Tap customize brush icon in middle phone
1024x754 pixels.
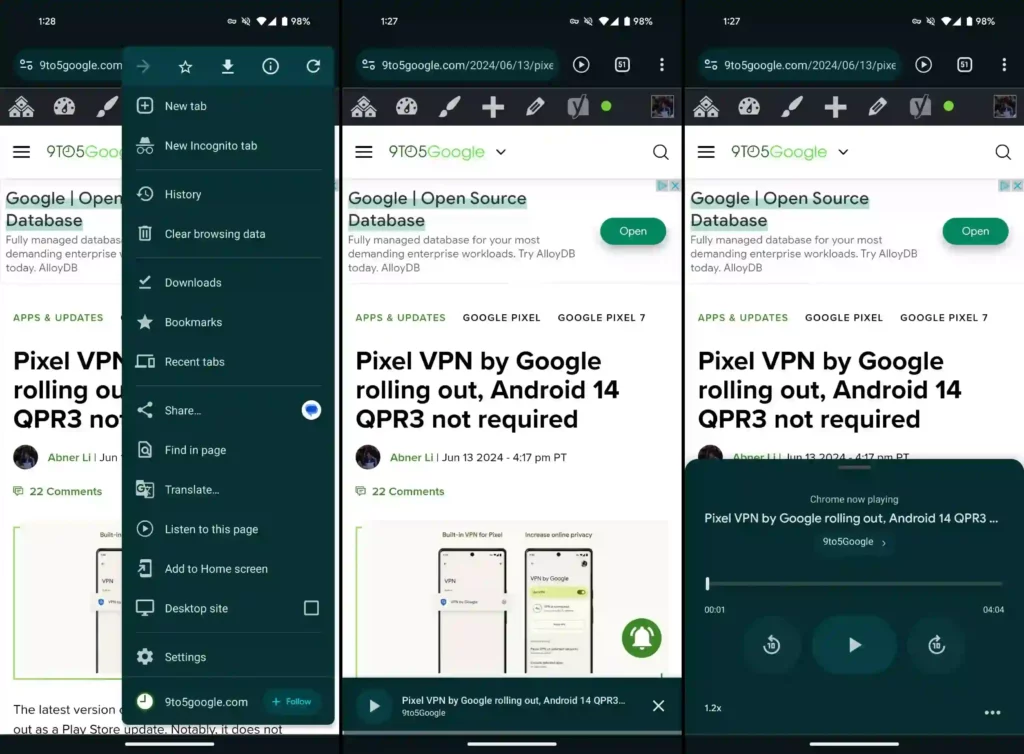point(449,106)
